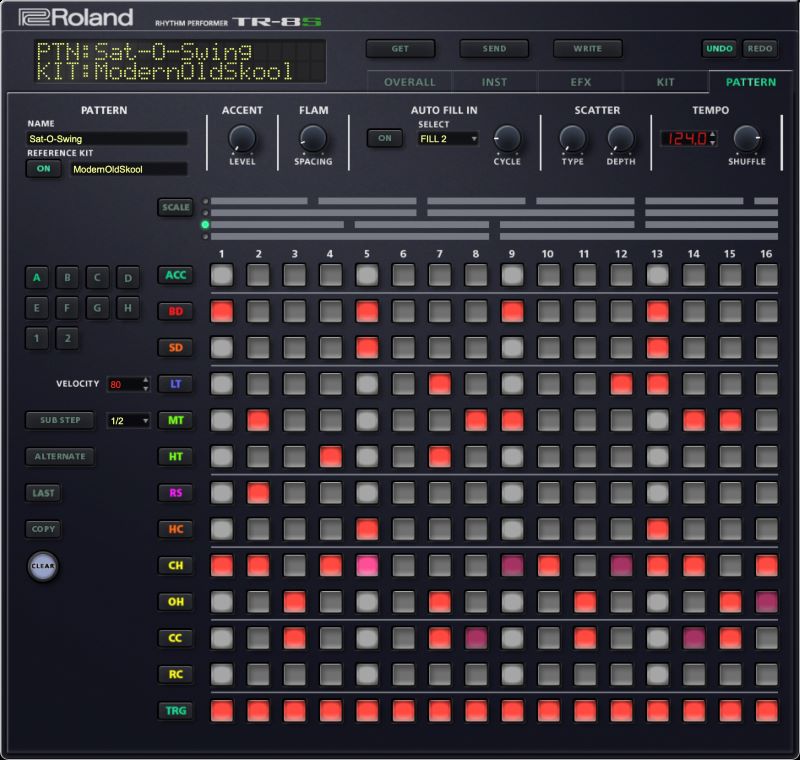
Task: Click the GET button
Action: [x=400, y=48]
